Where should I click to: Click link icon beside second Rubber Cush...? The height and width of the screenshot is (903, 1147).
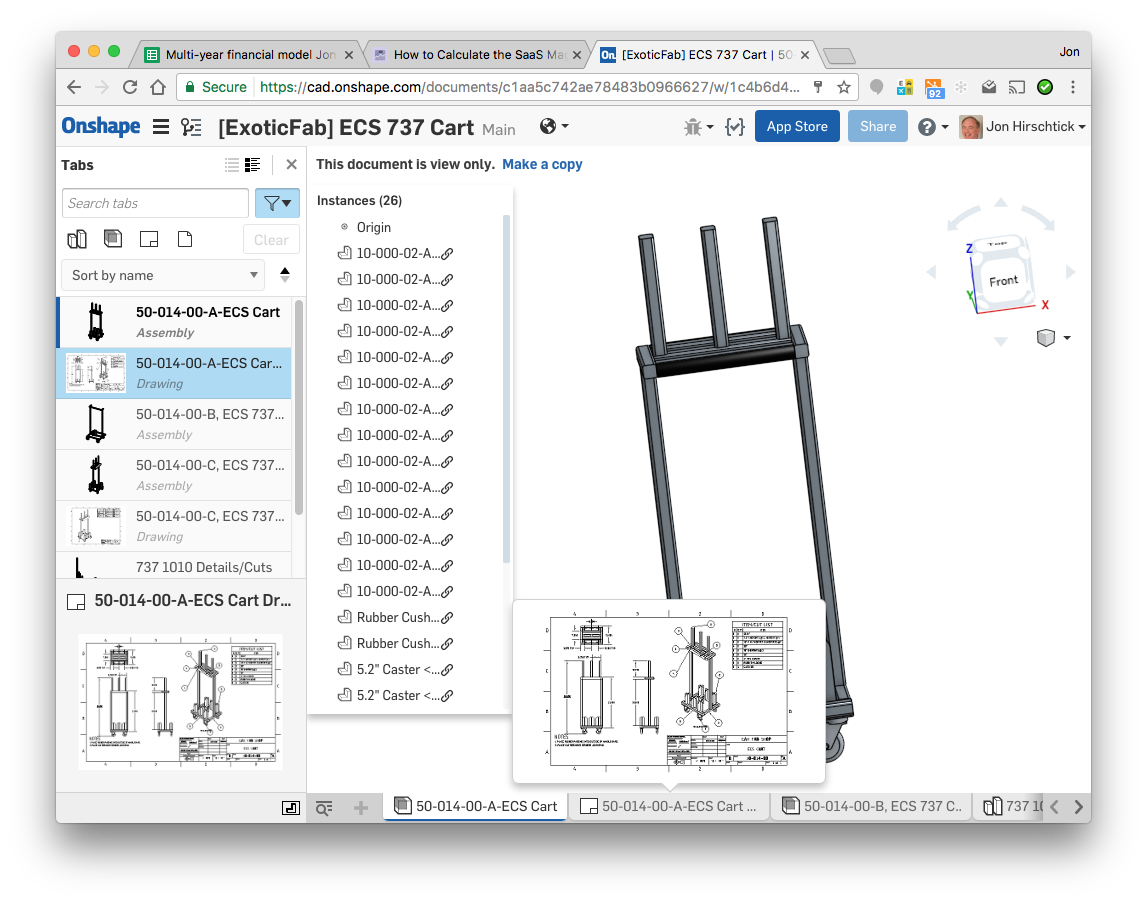point(447,644)
